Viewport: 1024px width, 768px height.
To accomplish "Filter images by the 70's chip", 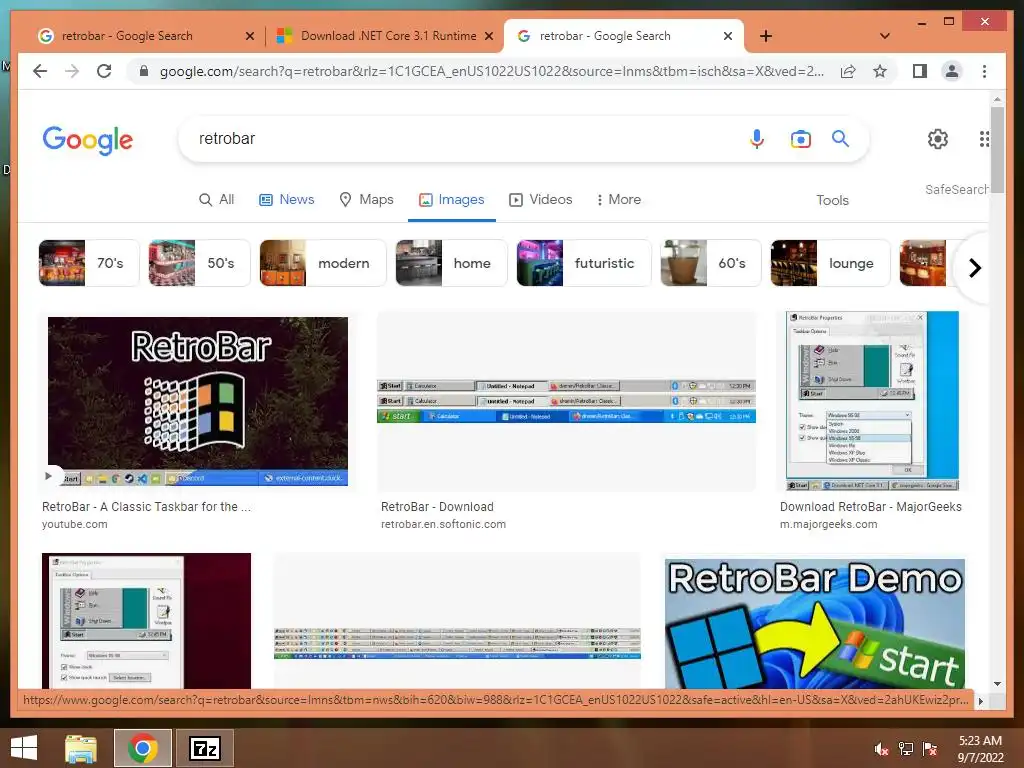I will (x=89, y=263).
